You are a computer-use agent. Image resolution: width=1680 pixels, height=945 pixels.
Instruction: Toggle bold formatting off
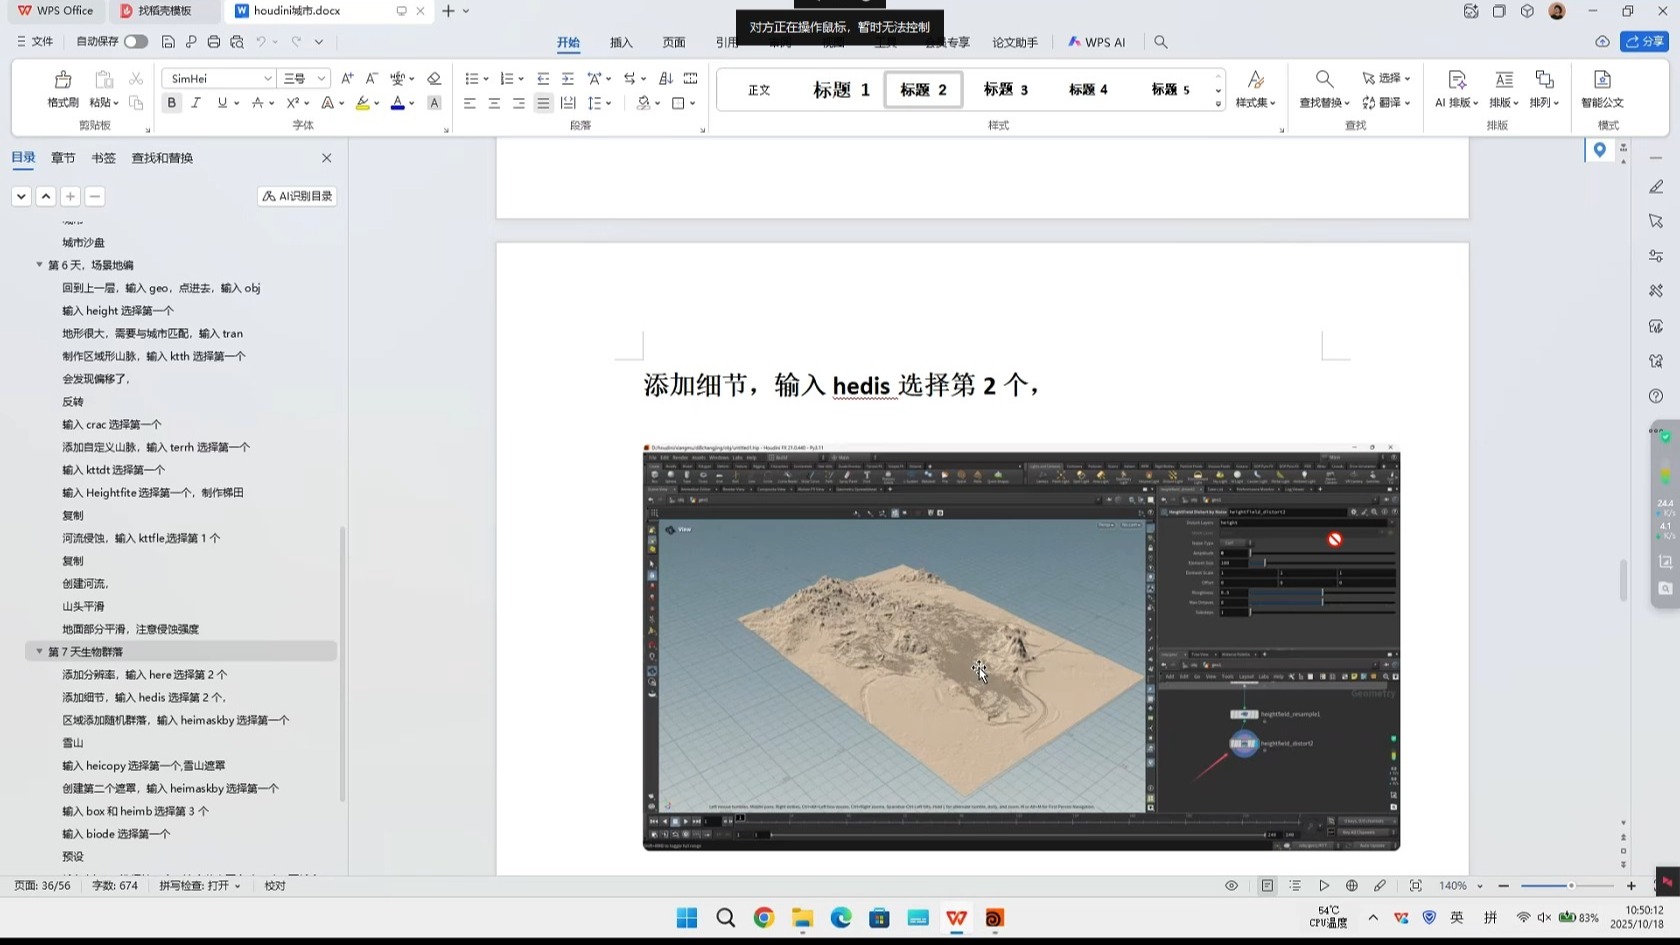coord(171,102)
